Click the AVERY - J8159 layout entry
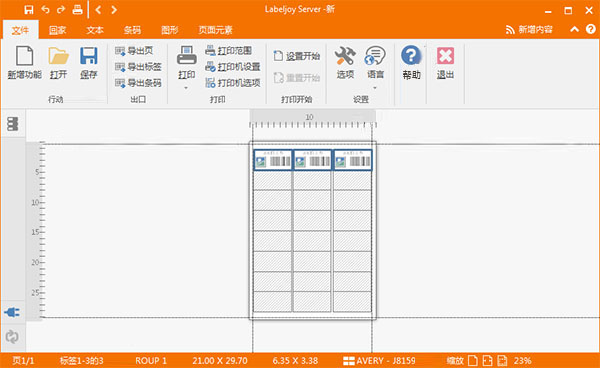The height and width of the screenshot is (368, 600). coord(379,361)
